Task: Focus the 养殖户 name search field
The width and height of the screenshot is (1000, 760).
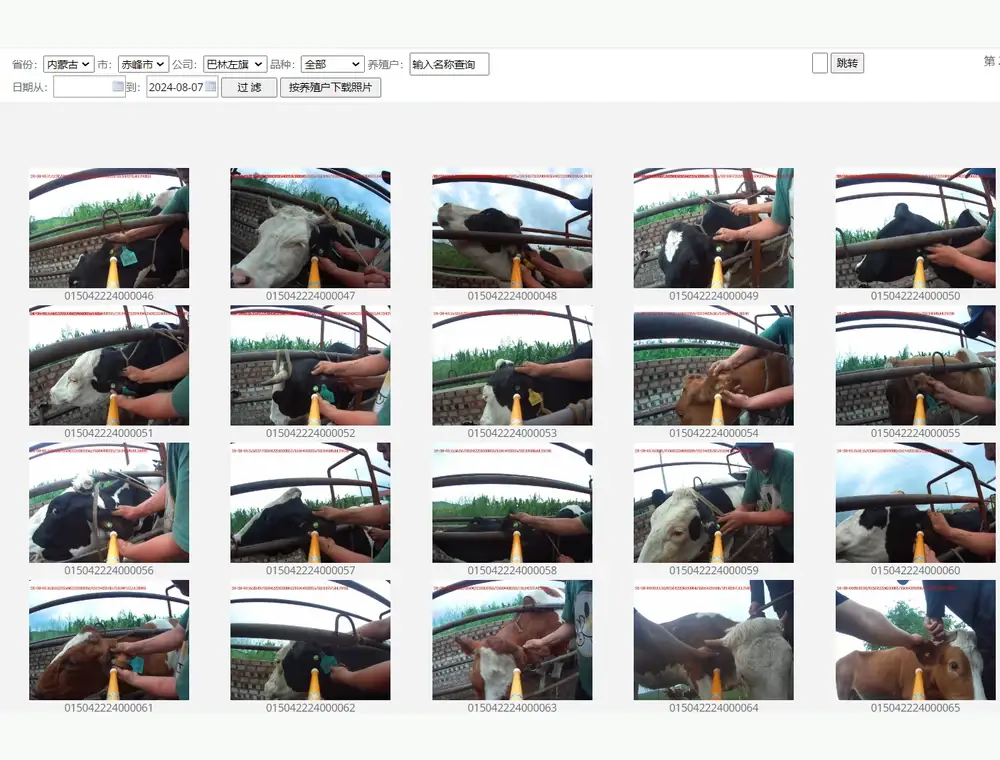Action: click(x=449, y=64)
